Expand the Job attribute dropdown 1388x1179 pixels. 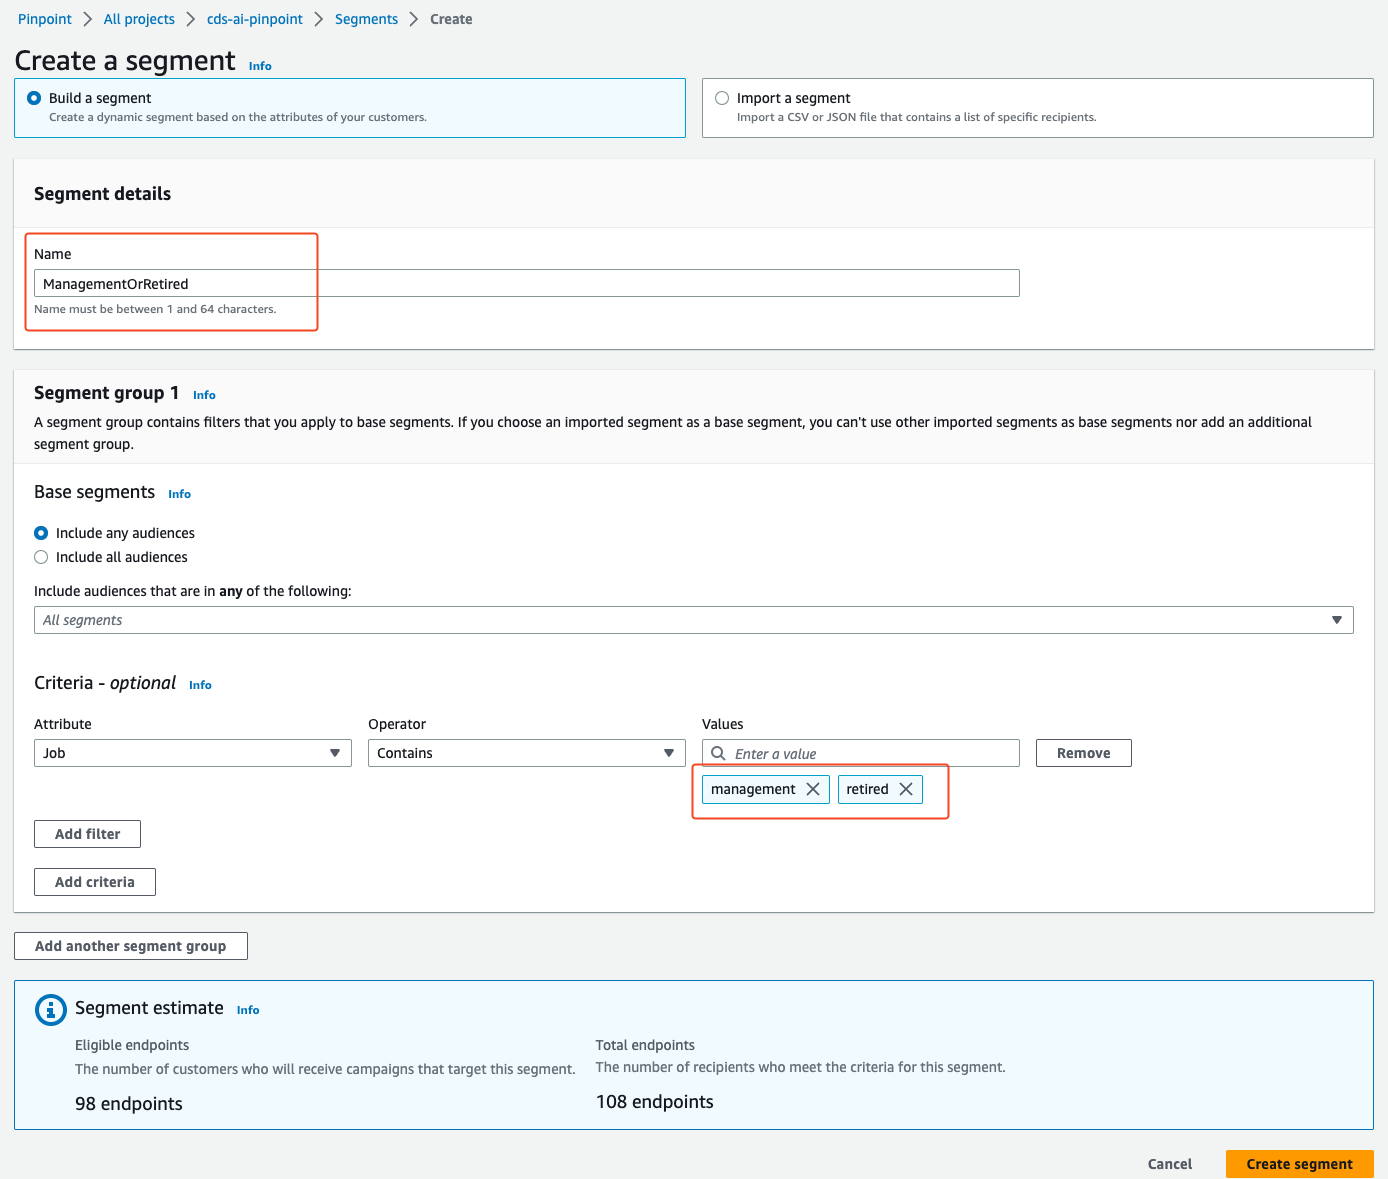point(334,753)
